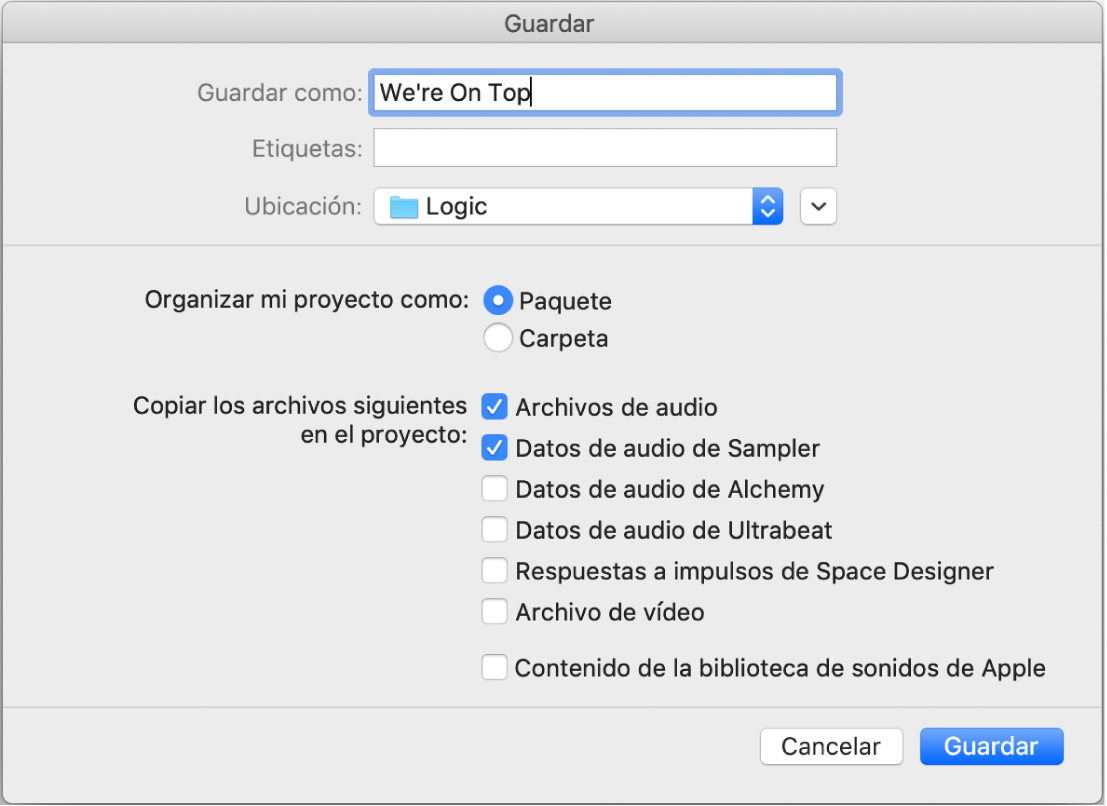Enable Datos de audio de Alchemy
The height and width of the screenshot is (806, 1107).
point(495,489)
